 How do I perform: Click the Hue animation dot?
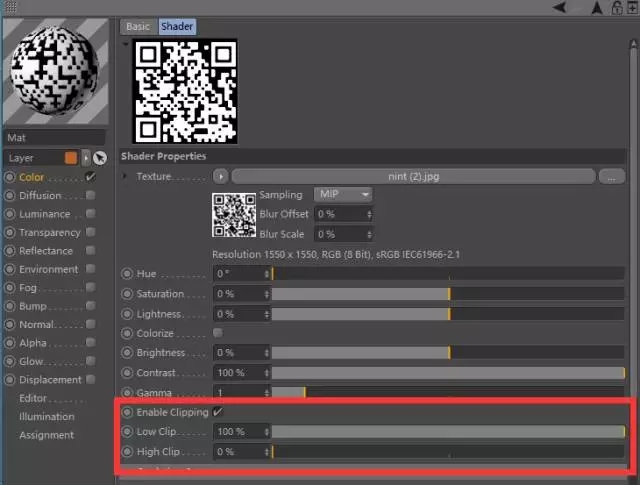(127, 273)
